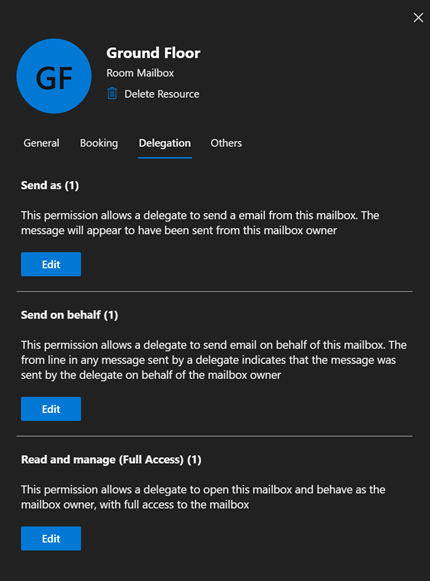
Task: Click the GF avatar circle
Action: [x=54, y=76]
